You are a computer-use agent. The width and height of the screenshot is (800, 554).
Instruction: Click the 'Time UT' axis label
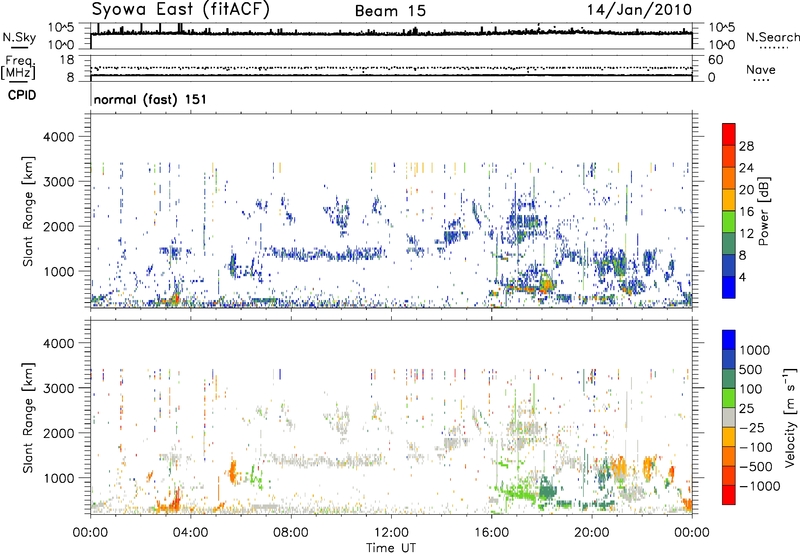point(391,548)
